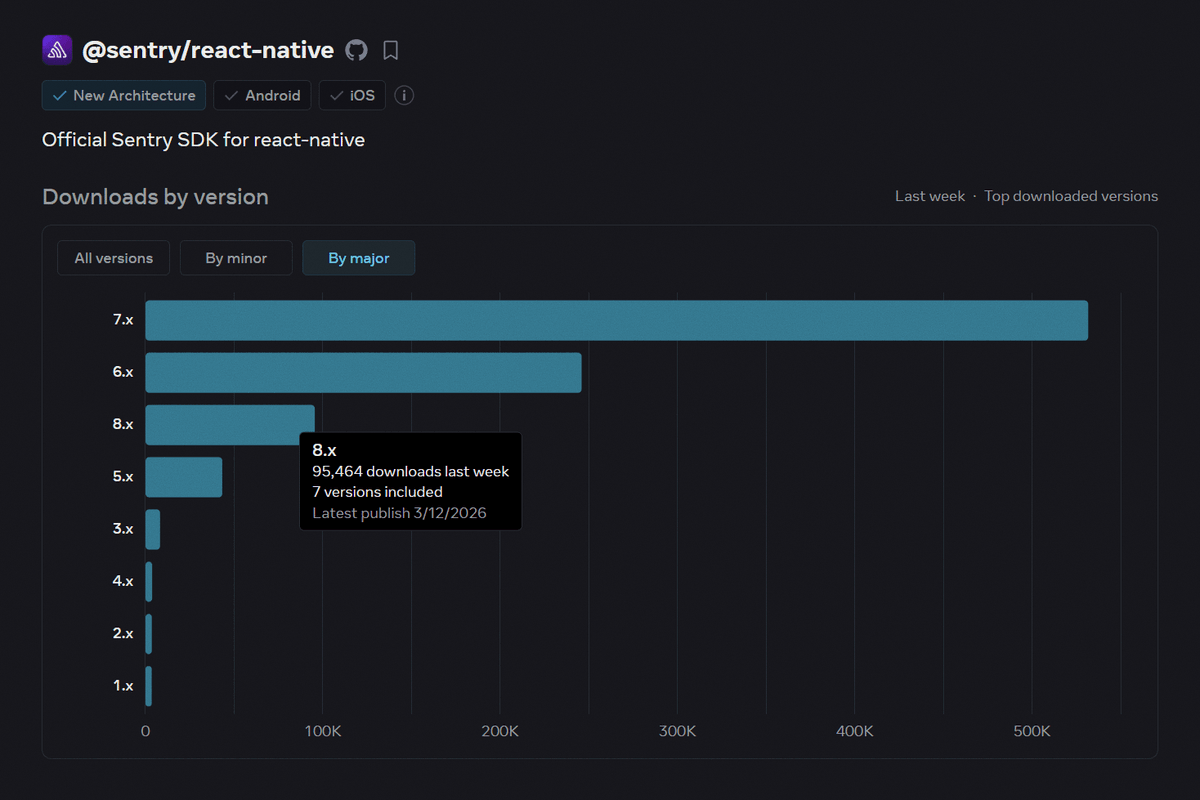Click the 4.x axis label
Image resolution: width=1200 pixels, height=800 pixels.
[123, 581]
